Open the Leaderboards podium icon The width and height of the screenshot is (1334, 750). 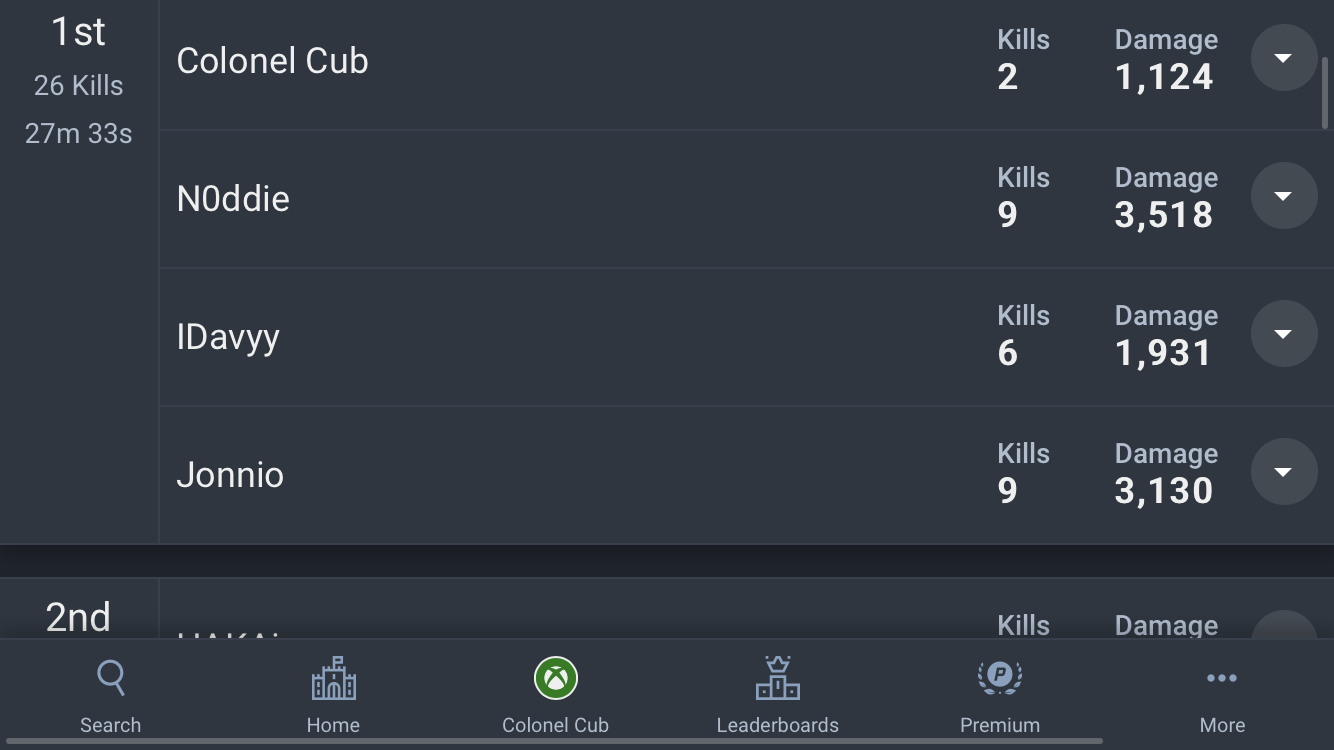(777, 678)
